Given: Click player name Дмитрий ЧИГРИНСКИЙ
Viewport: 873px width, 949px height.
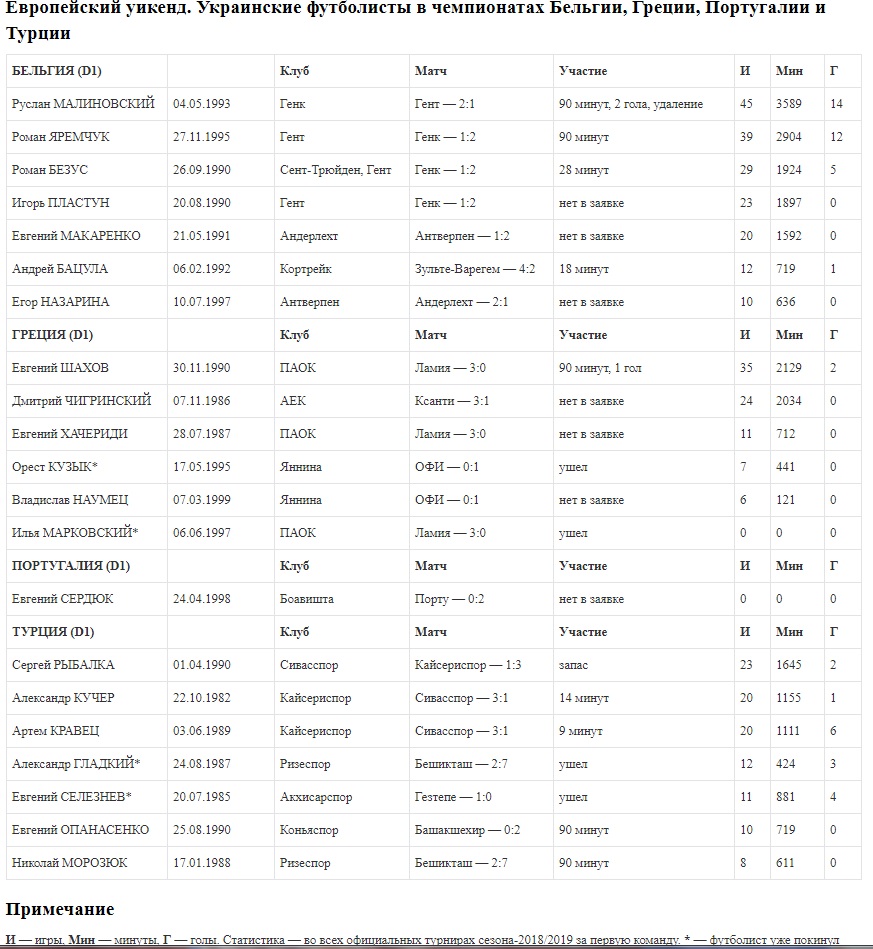Looking at the screenshot, I should click(82, 401).
